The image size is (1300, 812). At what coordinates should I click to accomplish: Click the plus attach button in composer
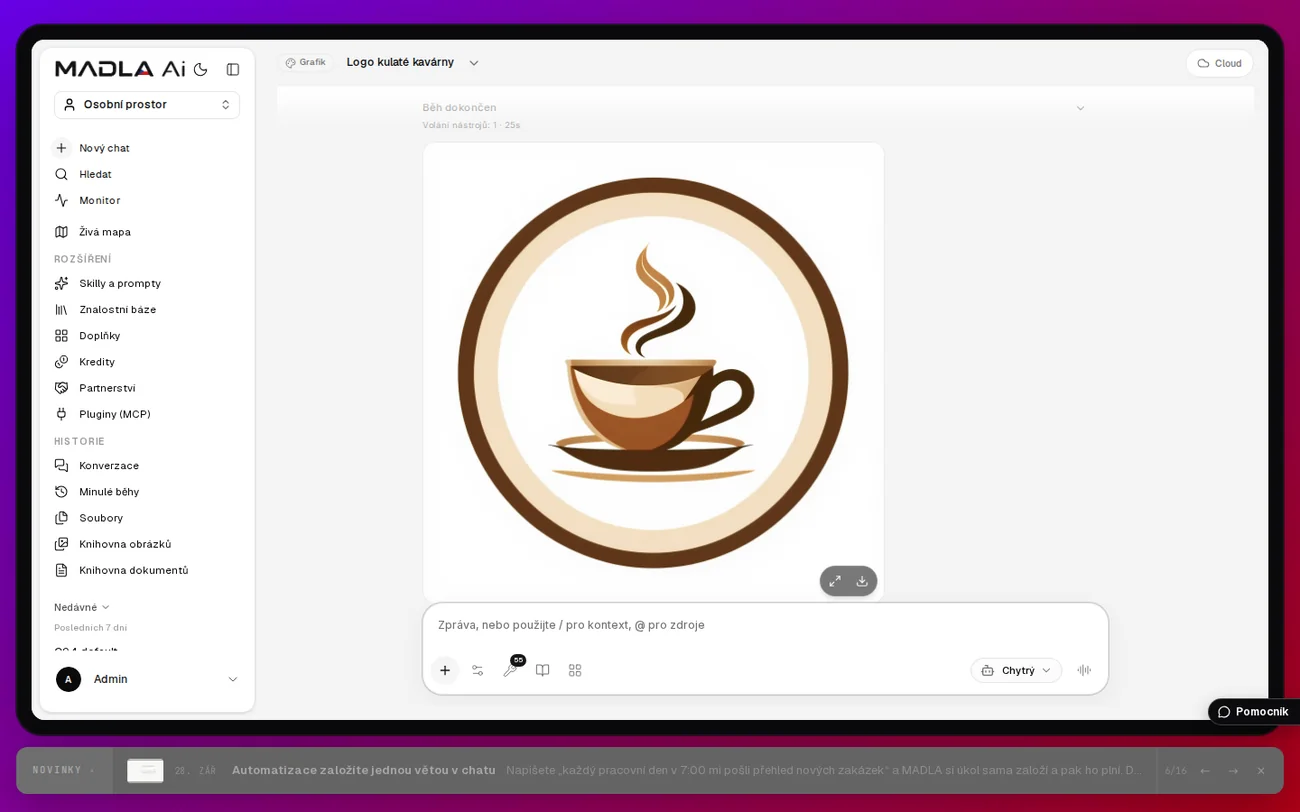pyautogui.click(x=445, y=670)
